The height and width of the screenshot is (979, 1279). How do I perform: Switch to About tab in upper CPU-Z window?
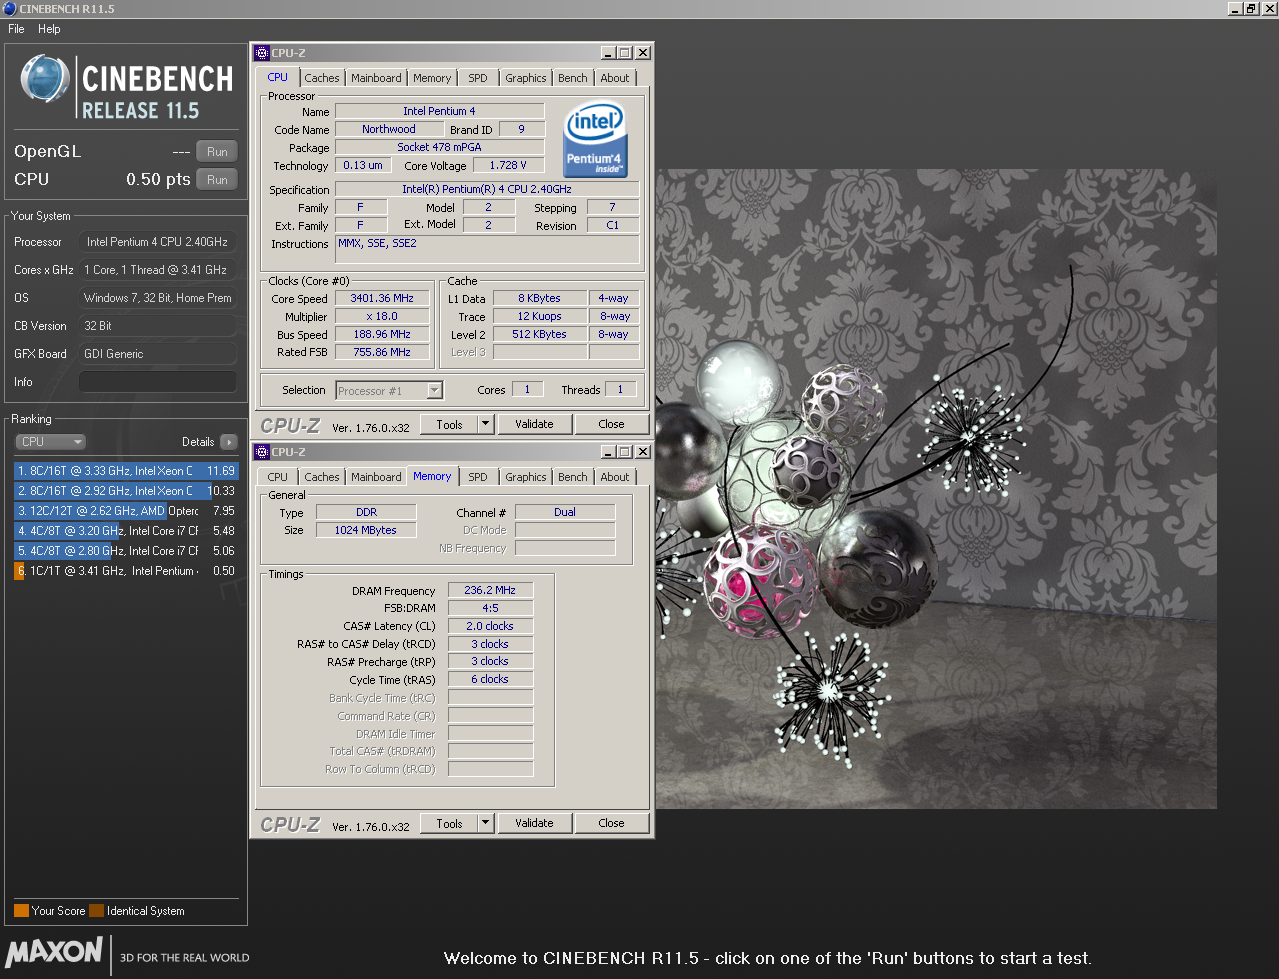click(x=615, y=78)
